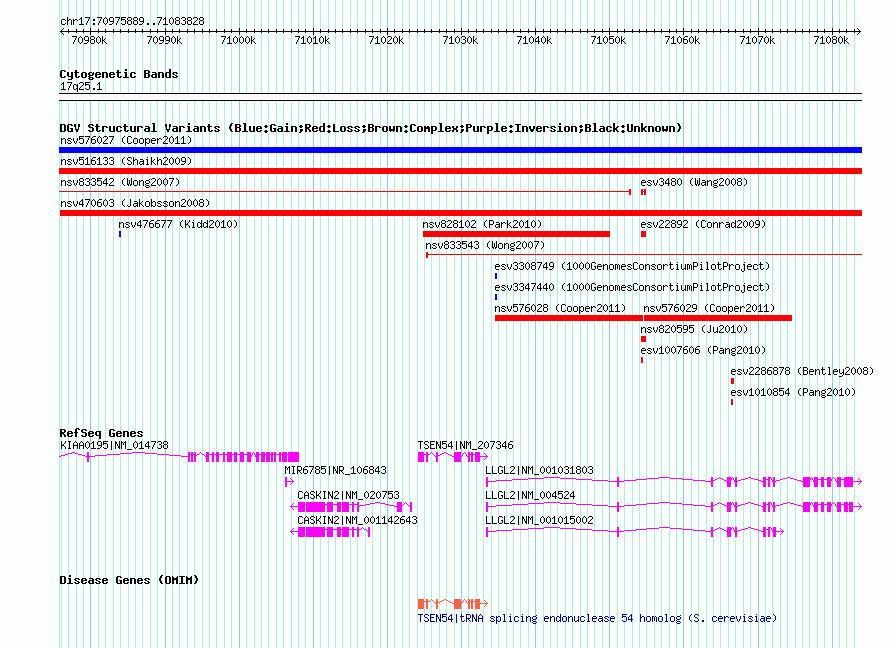Click the 71000k ruler tick label
This screenshot has height=648, width=890.
238,40
